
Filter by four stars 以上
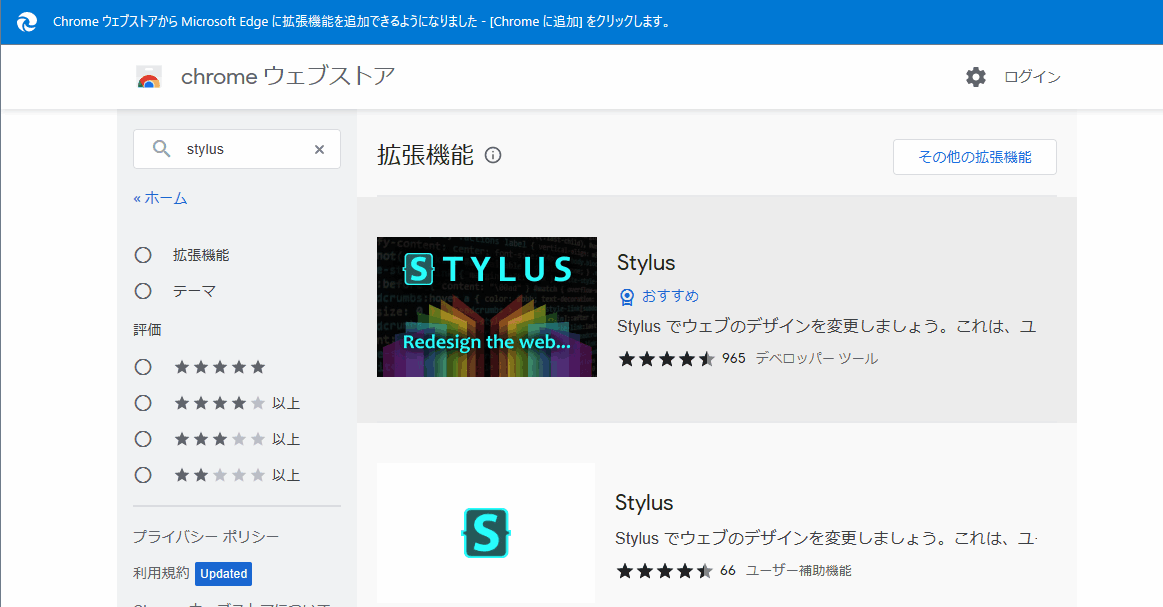pos(143,403)
